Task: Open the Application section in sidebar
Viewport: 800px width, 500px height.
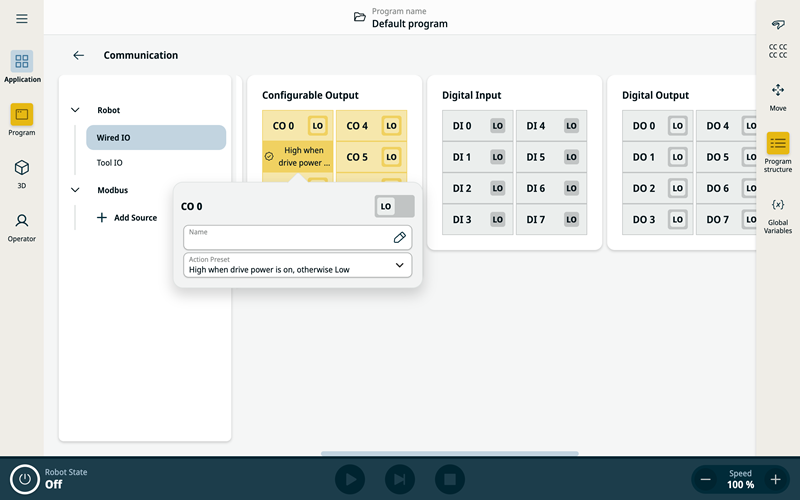Action: (x=22, y=67)
